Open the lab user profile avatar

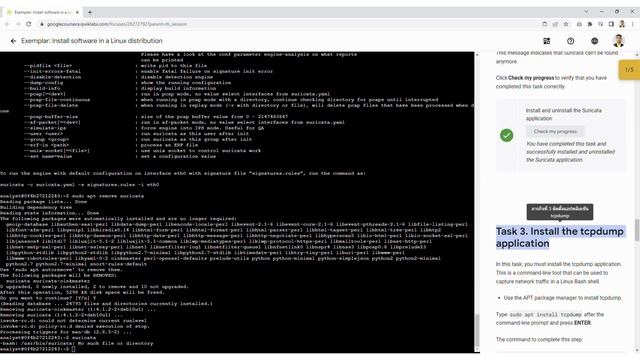pos(618,41)
